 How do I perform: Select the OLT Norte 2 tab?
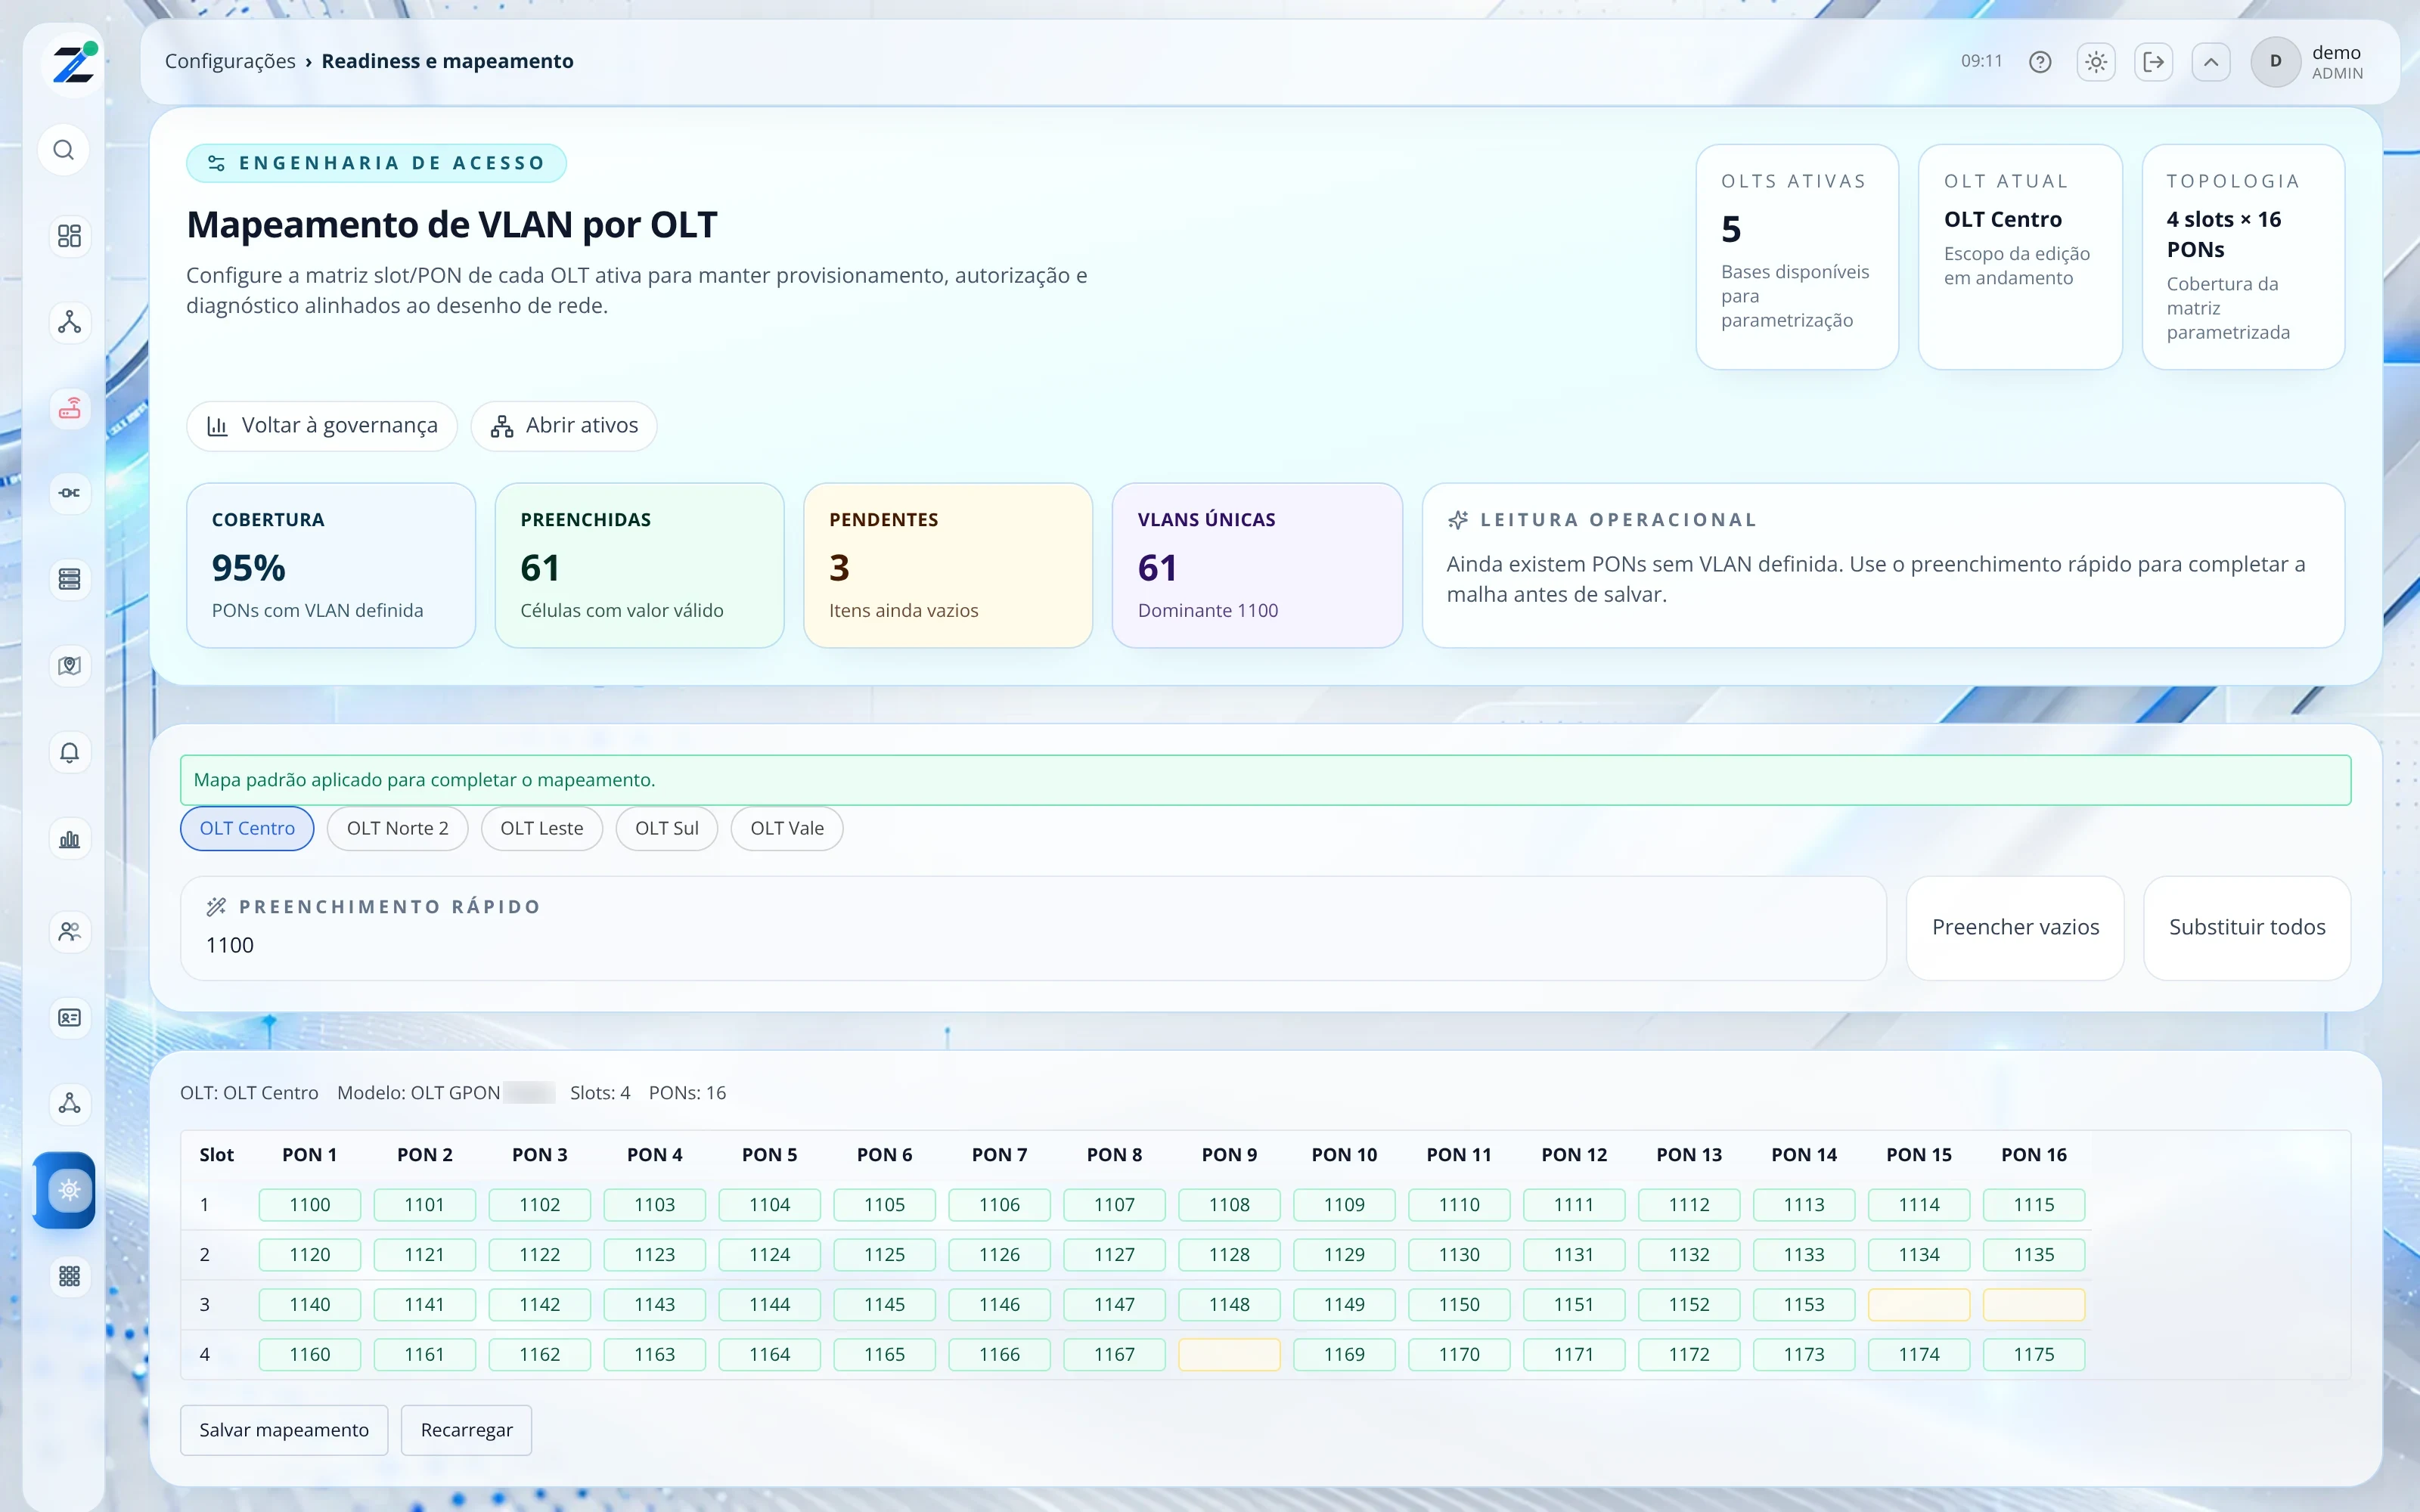click(397, 828)
